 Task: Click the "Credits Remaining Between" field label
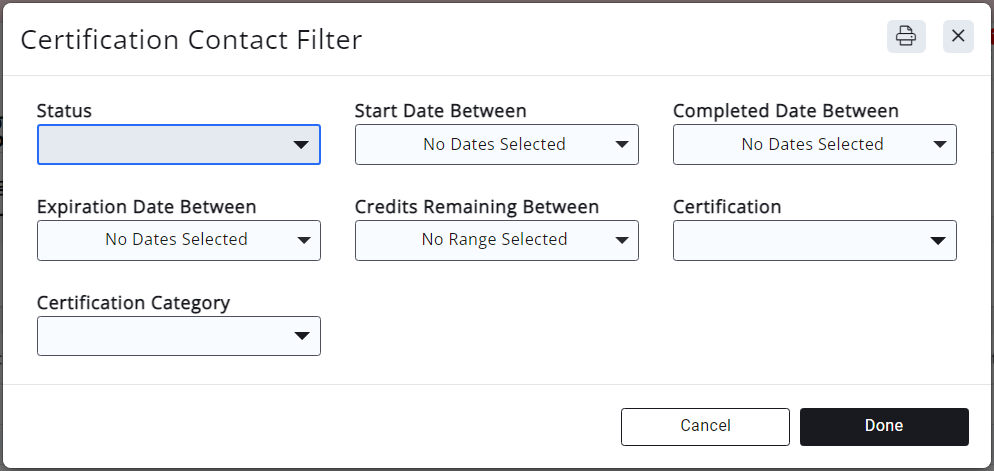coord(476,207)
